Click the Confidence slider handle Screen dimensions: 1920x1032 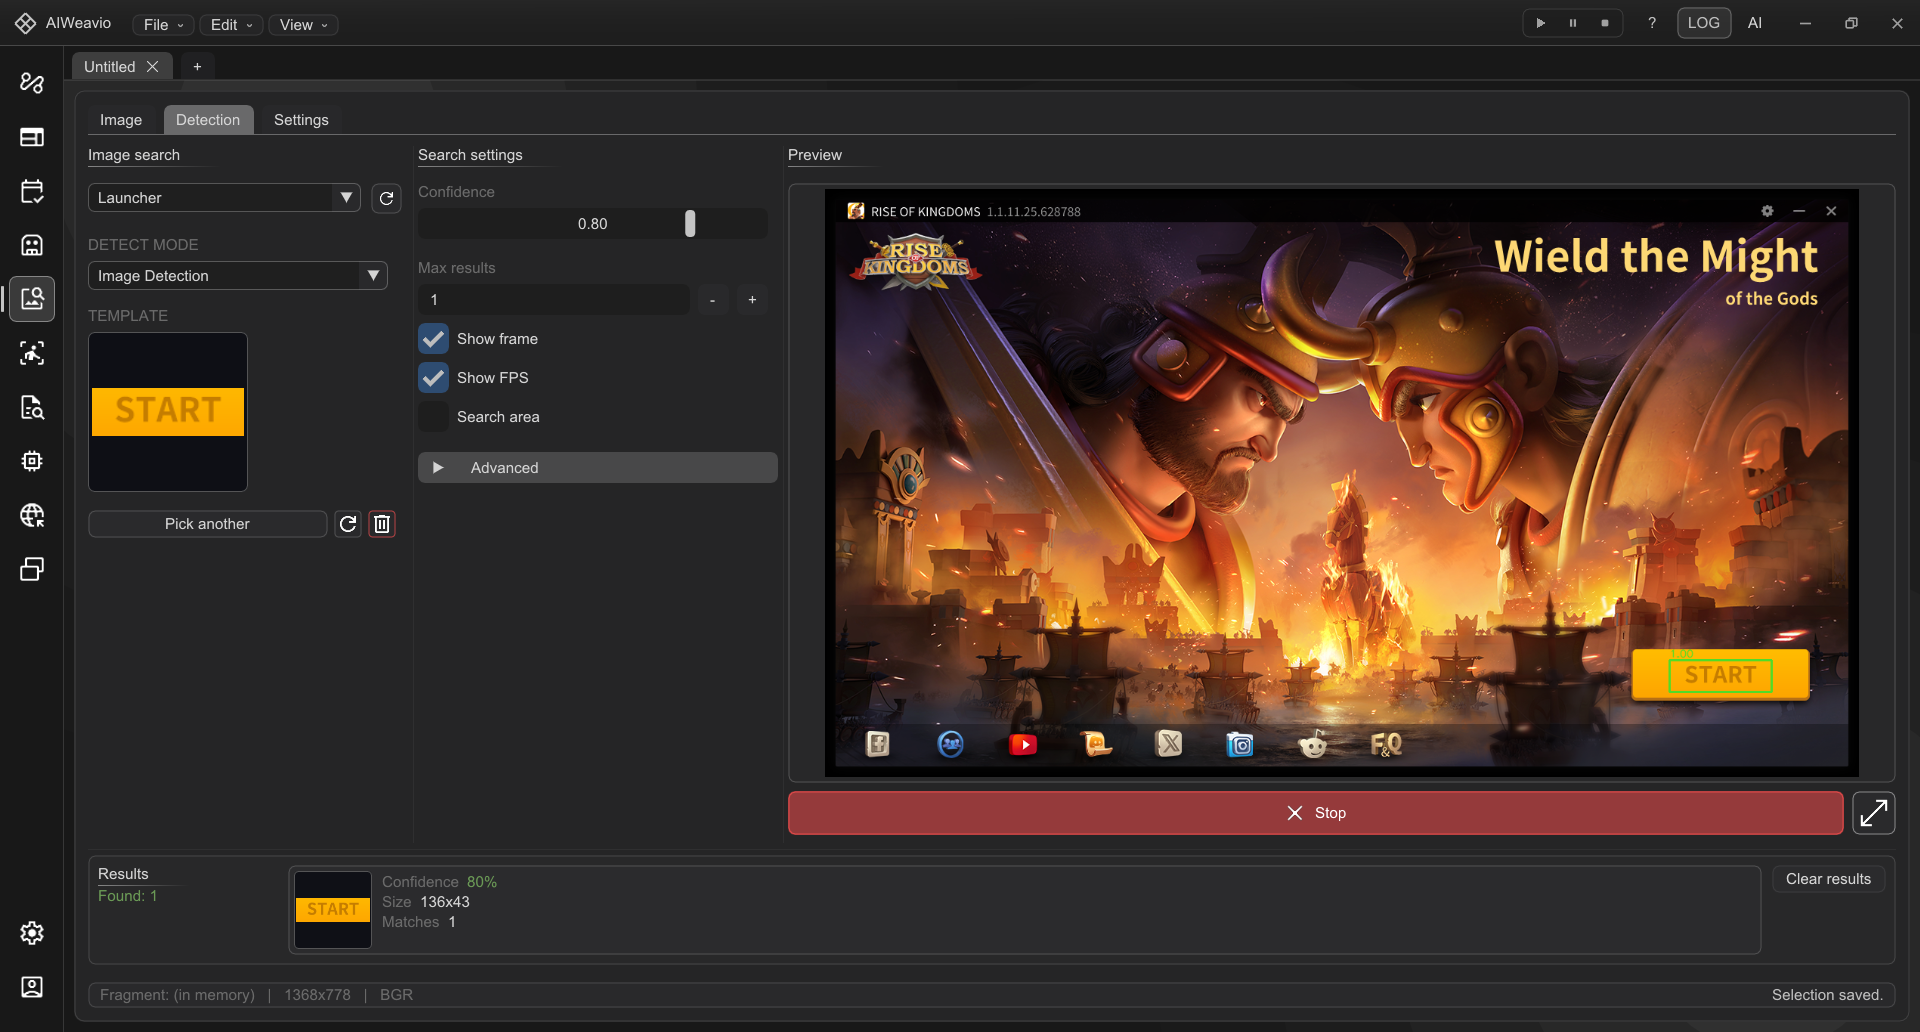tap(690, 224)
